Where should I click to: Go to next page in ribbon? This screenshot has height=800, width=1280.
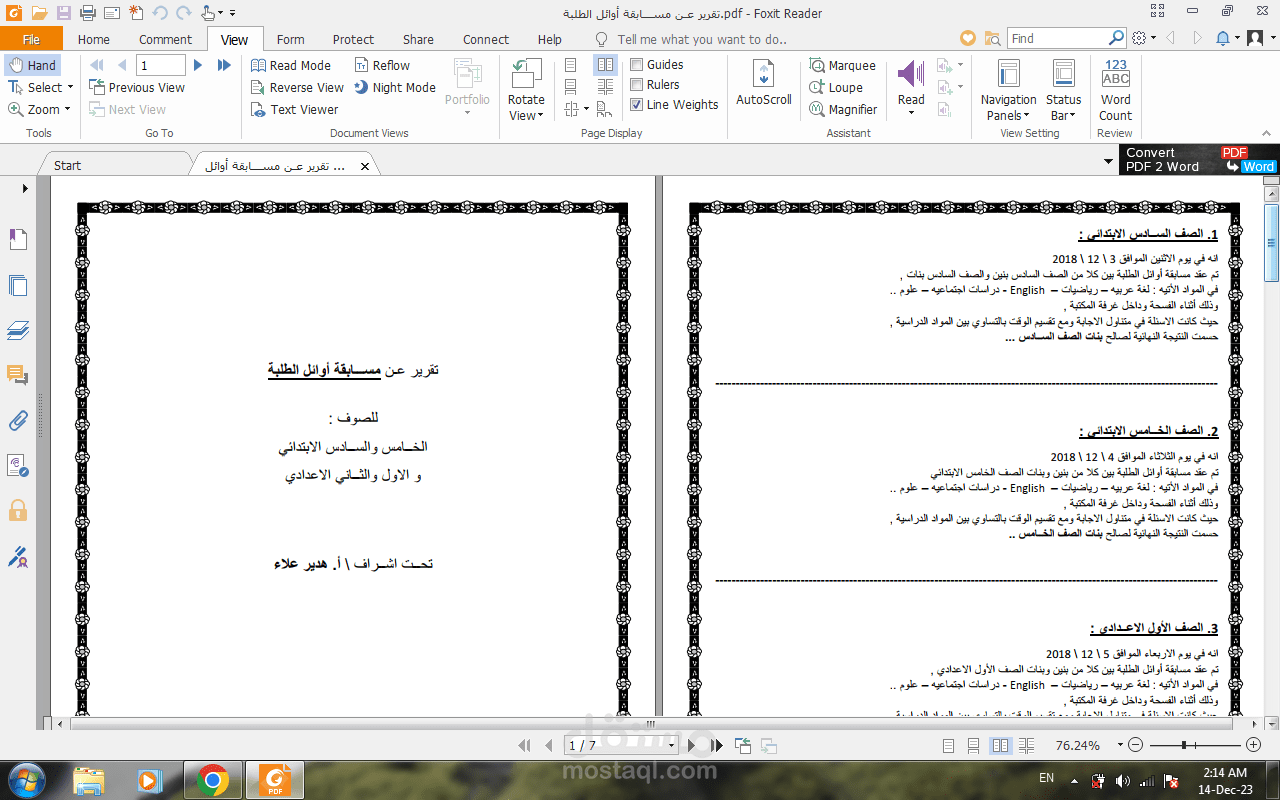(x=198, y=65)
